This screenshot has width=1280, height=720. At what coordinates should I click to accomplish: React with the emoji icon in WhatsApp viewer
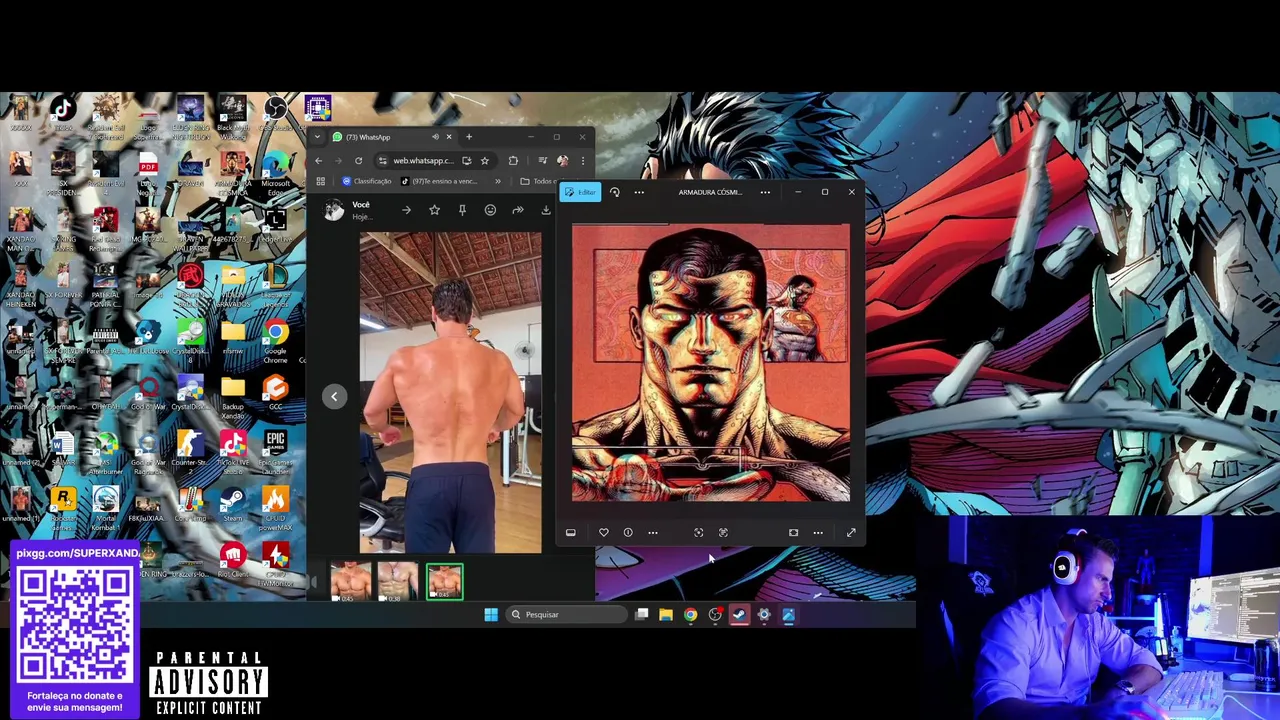pos(490,210)
